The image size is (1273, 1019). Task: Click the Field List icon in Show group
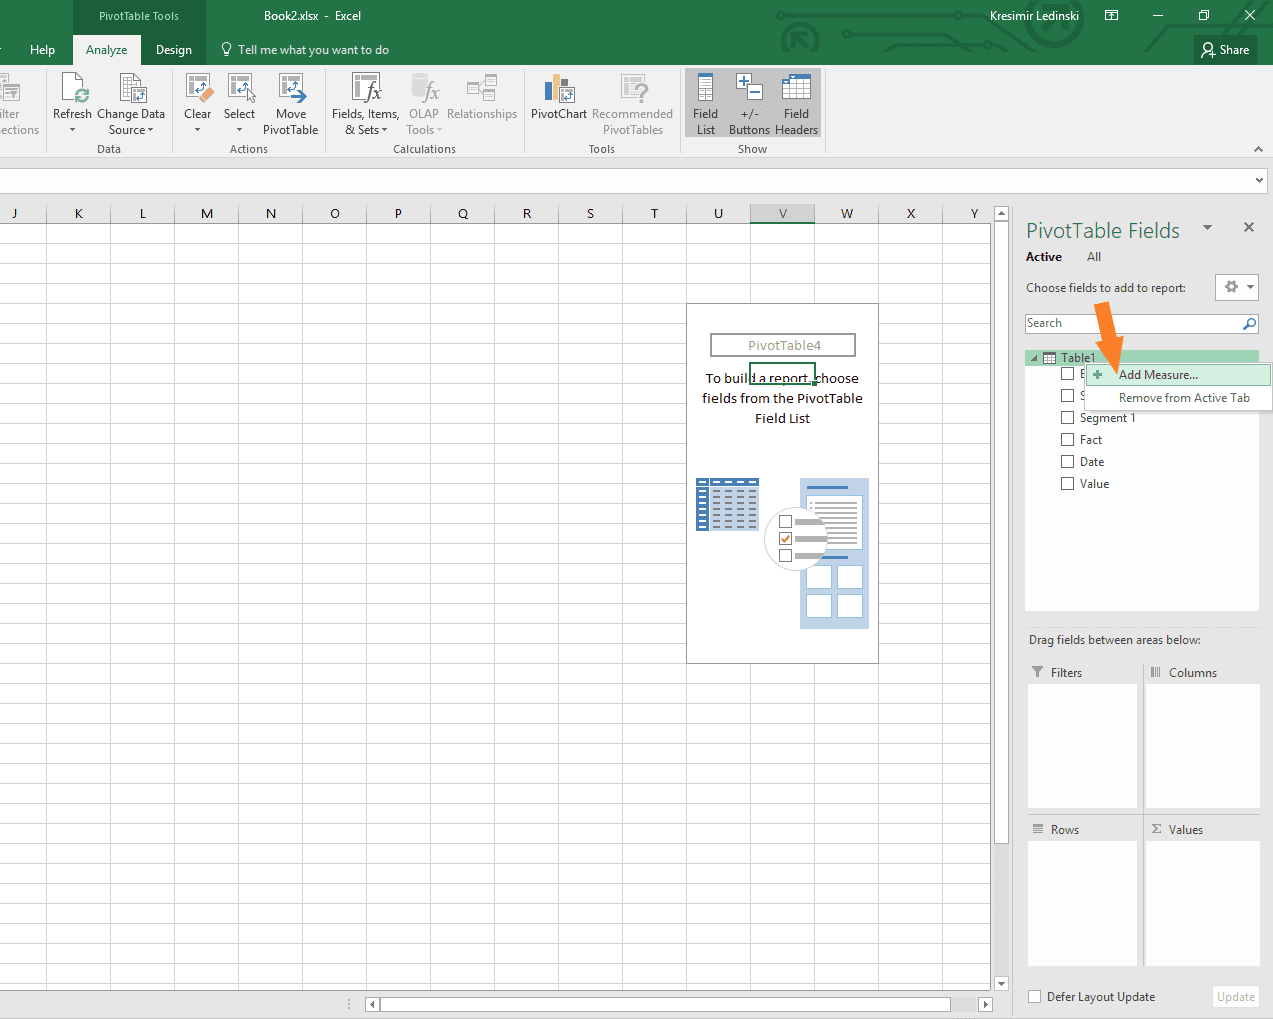705,100
